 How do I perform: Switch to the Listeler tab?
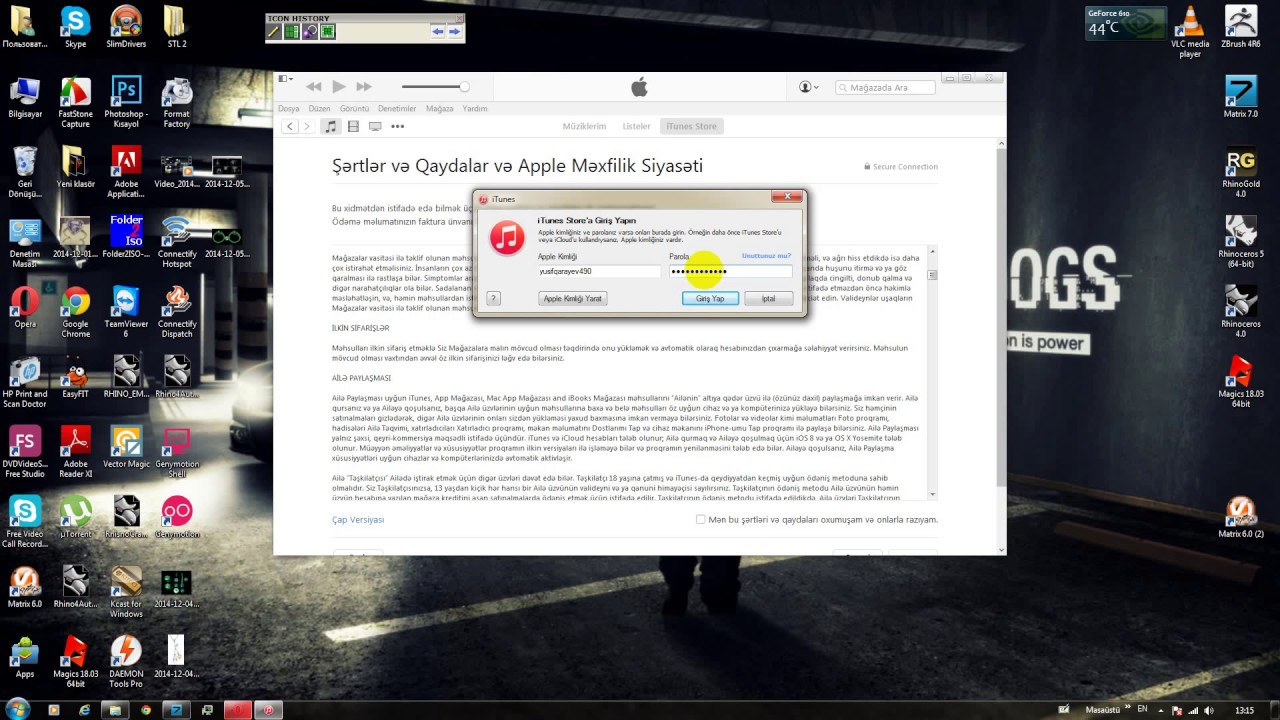pos(636,126)
